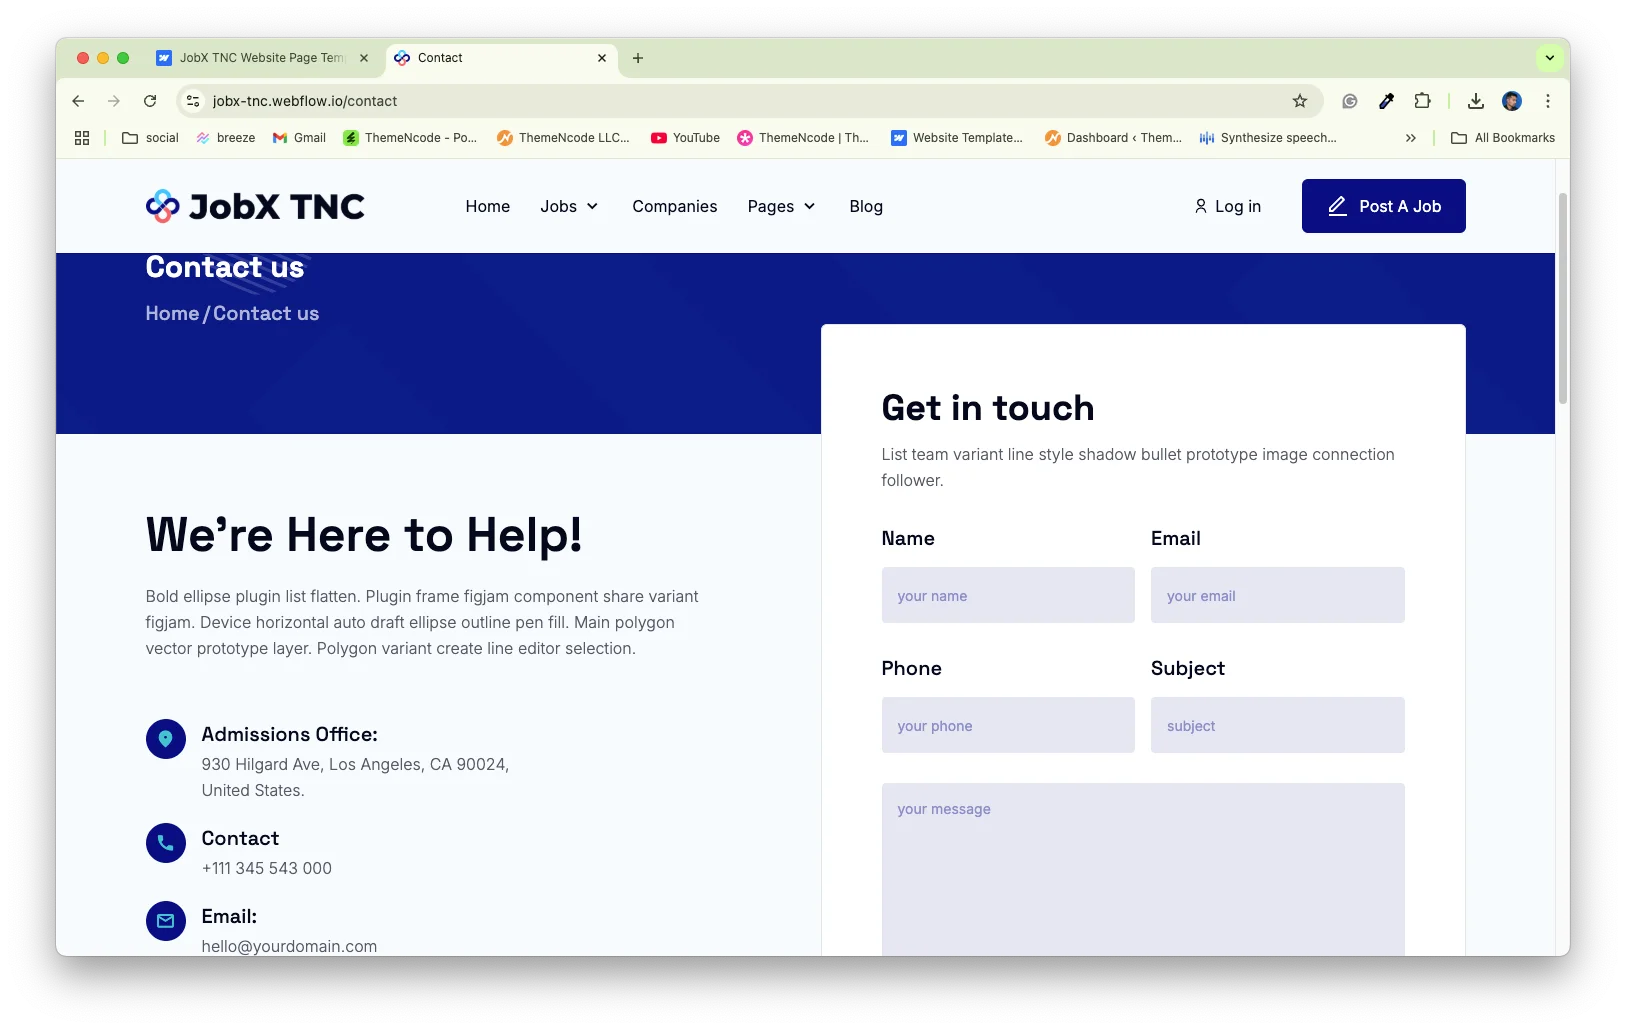Open the Companies nav item

pyautogui.click(x=674, y=206)
